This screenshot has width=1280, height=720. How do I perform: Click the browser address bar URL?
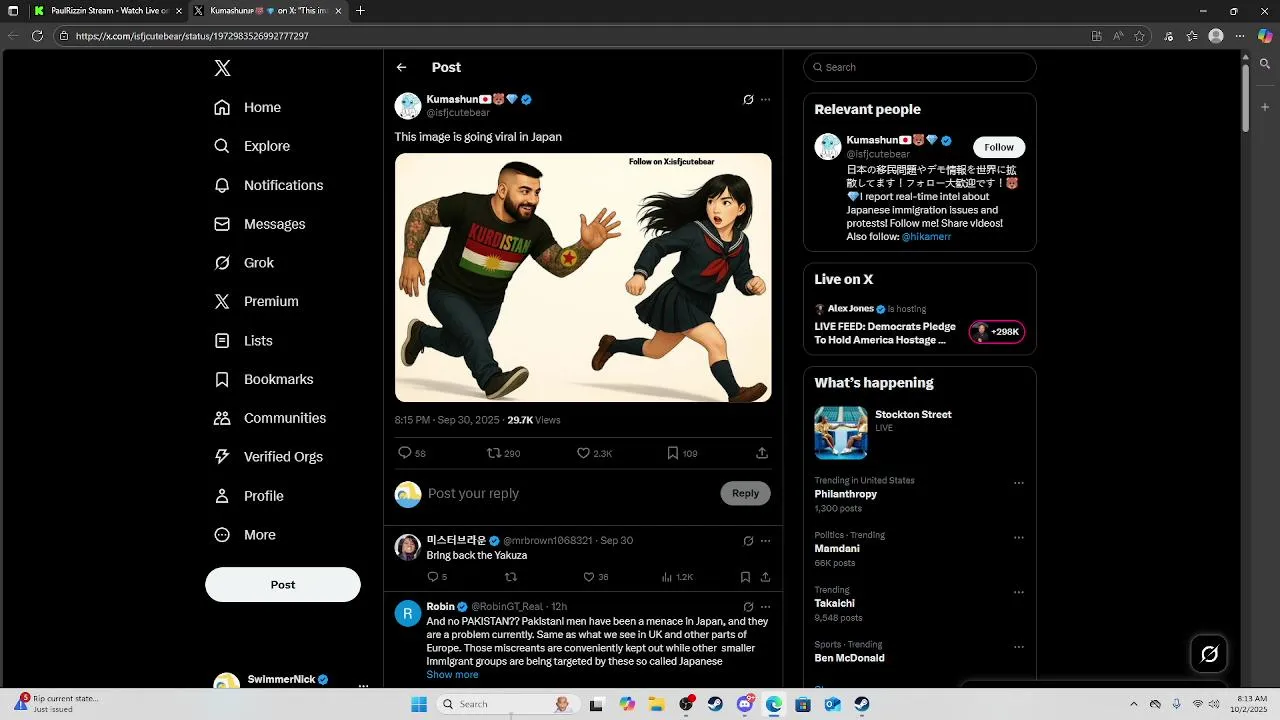pos(192,36)
